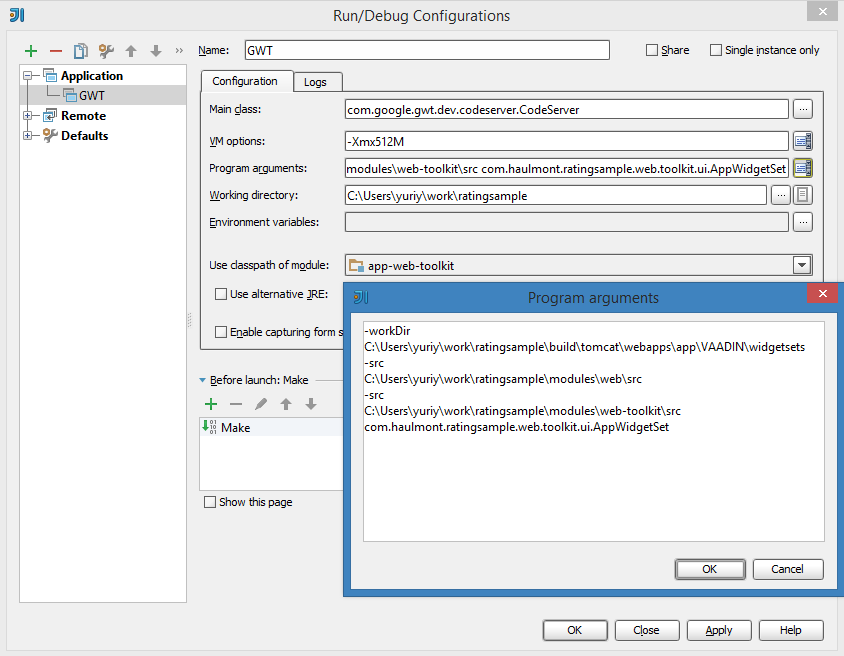Edit the Before launch task pencil icon
Viewport: 844px width, 656px height.
tap(261, 404)
